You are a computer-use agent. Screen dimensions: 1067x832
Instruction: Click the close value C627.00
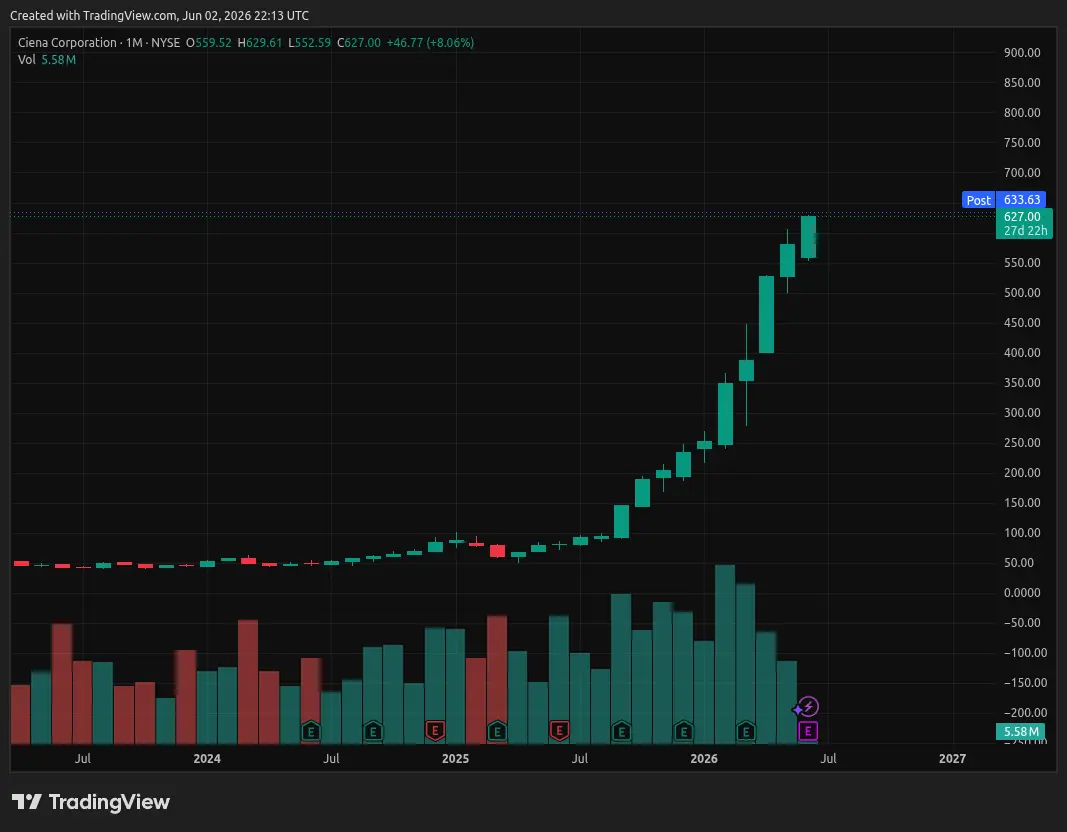click(x=359, y=42)
